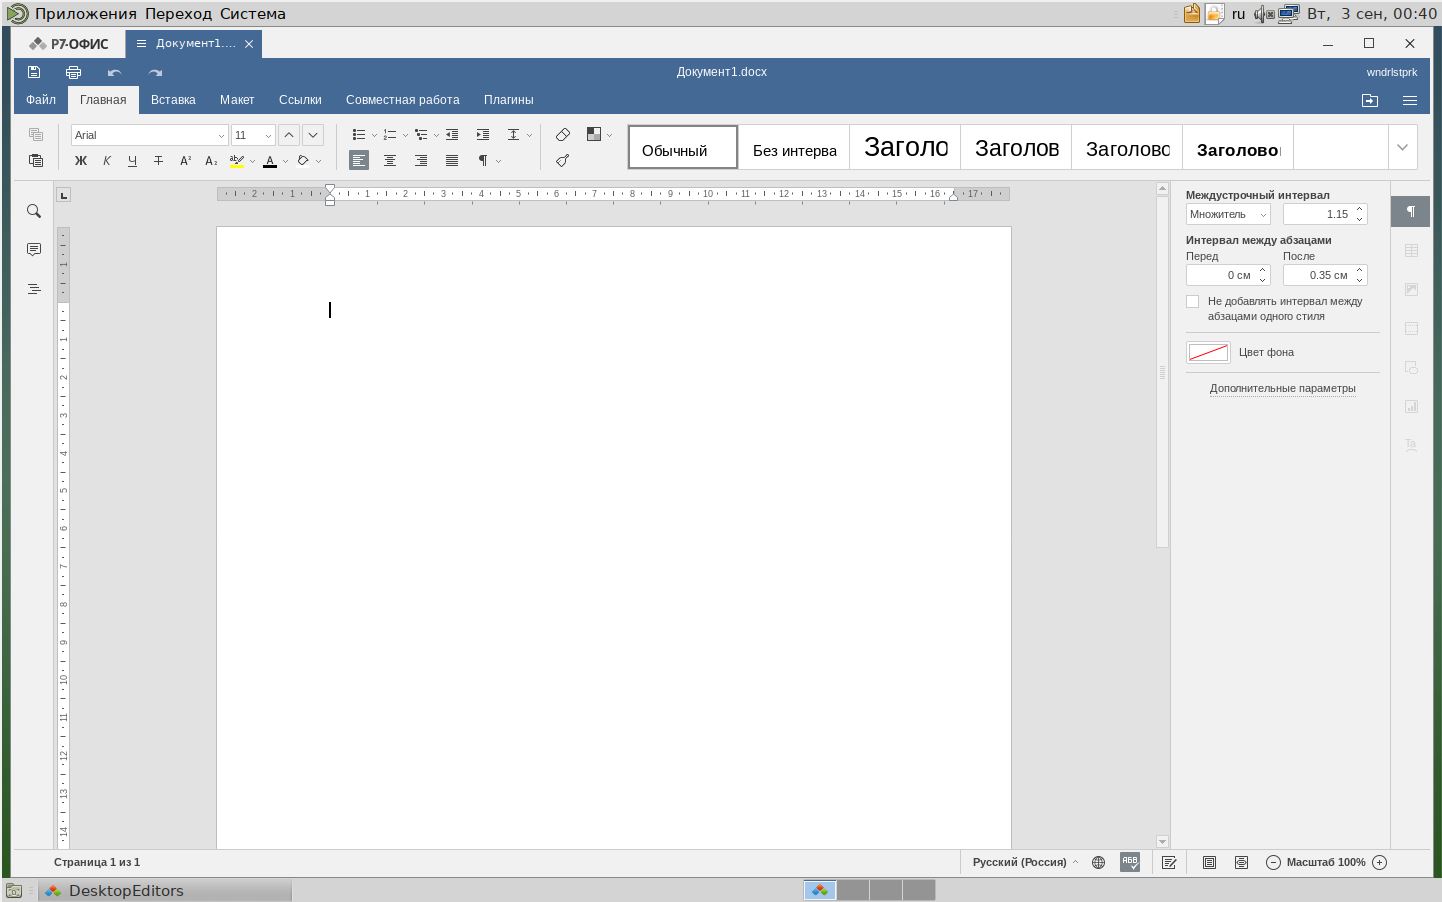Screen dimensions: 1442x902
Task: Open nonprinting characters dropdown
Action: tap(498, 160)
